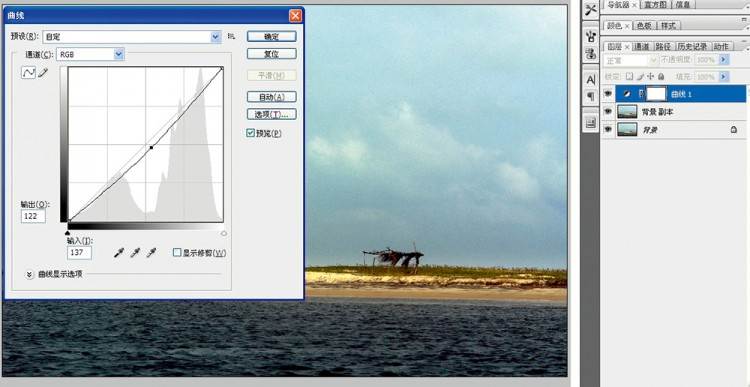This screenshot has width=750, height=387.
Task: Click the 自动(A) button
Action: point(272,97)
